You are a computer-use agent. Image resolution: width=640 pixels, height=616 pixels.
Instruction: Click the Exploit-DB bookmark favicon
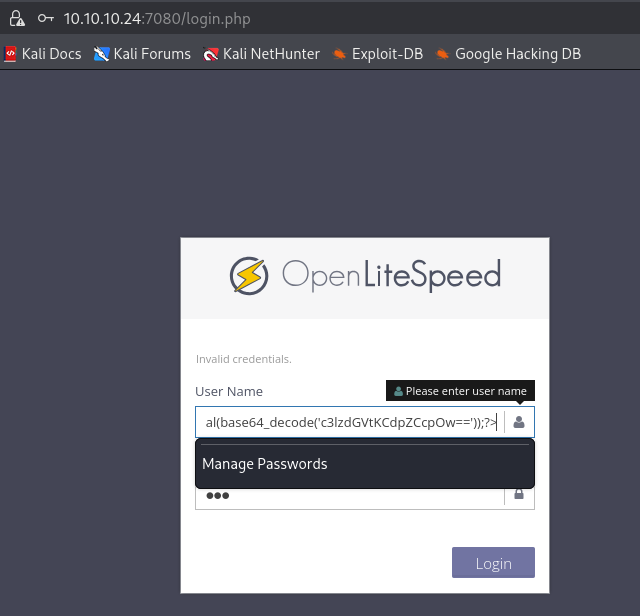(339, 54)
